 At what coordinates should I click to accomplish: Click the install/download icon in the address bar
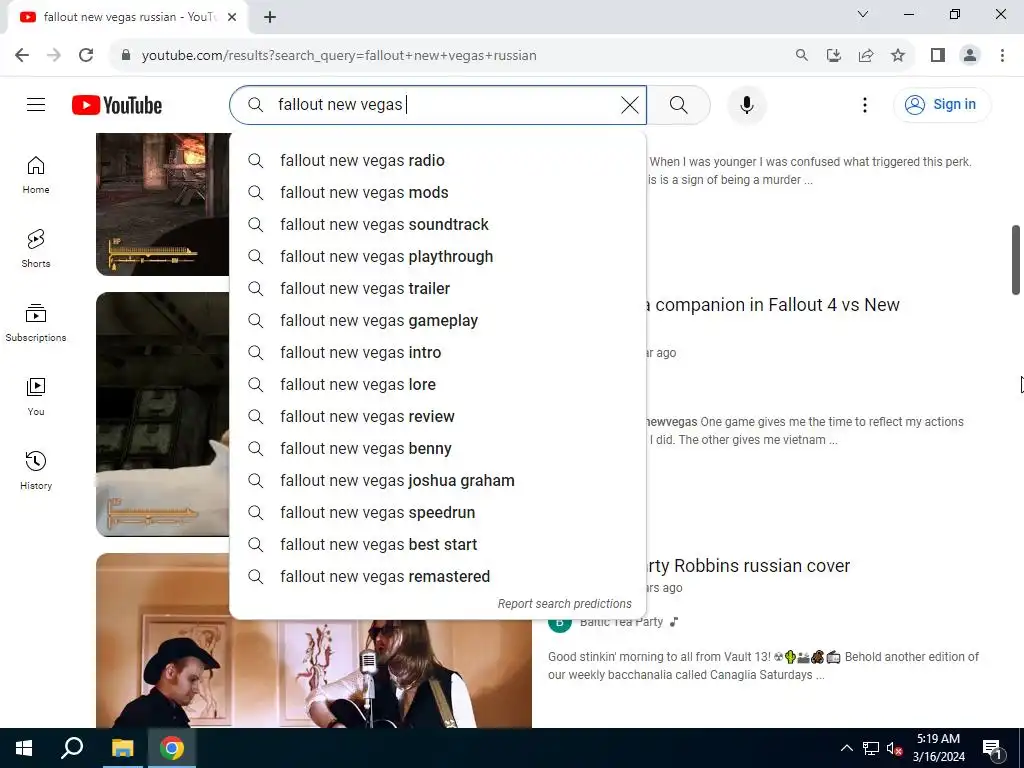[833, 56]
